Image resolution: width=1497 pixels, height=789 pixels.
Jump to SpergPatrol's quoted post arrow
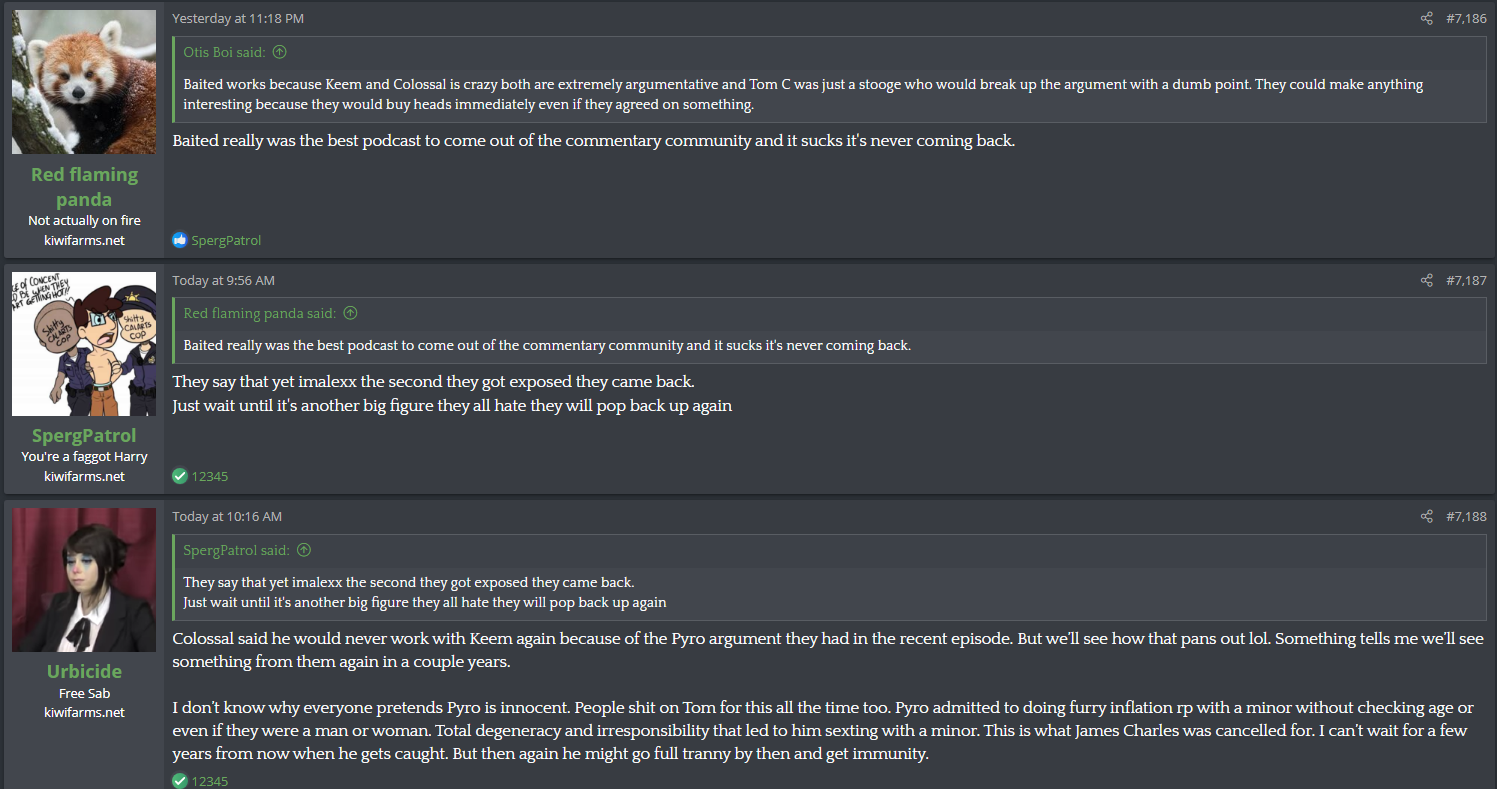(304, 550)
